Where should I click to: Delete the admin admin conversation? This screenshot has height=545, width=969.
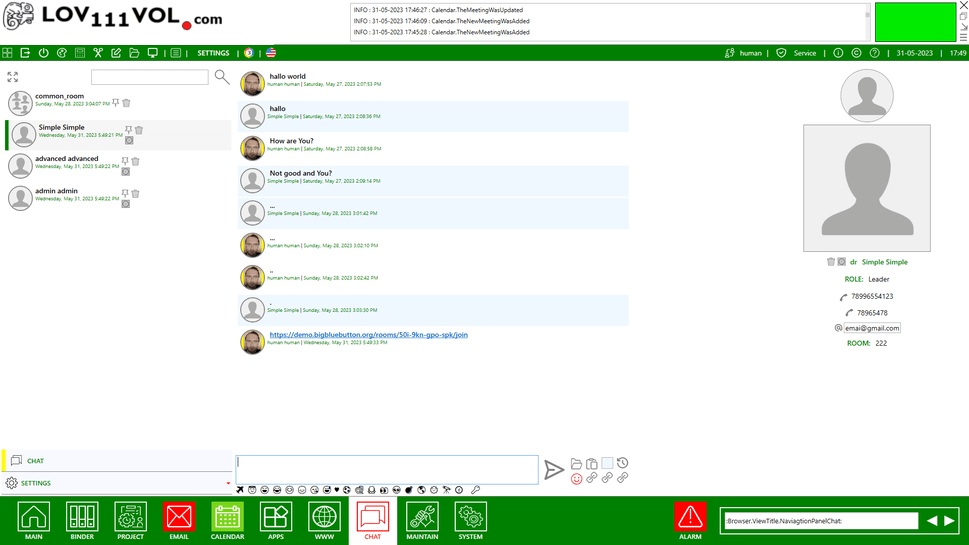135,193
